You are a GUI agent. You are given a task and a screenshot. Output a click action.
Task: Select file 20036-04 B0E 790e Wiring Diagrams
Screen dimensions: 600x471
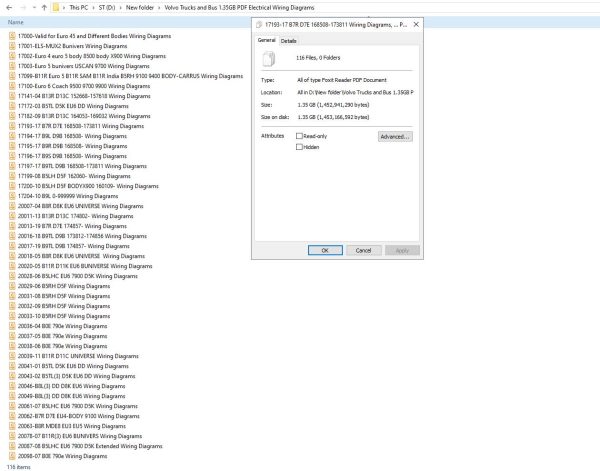[x=62, y=326]
